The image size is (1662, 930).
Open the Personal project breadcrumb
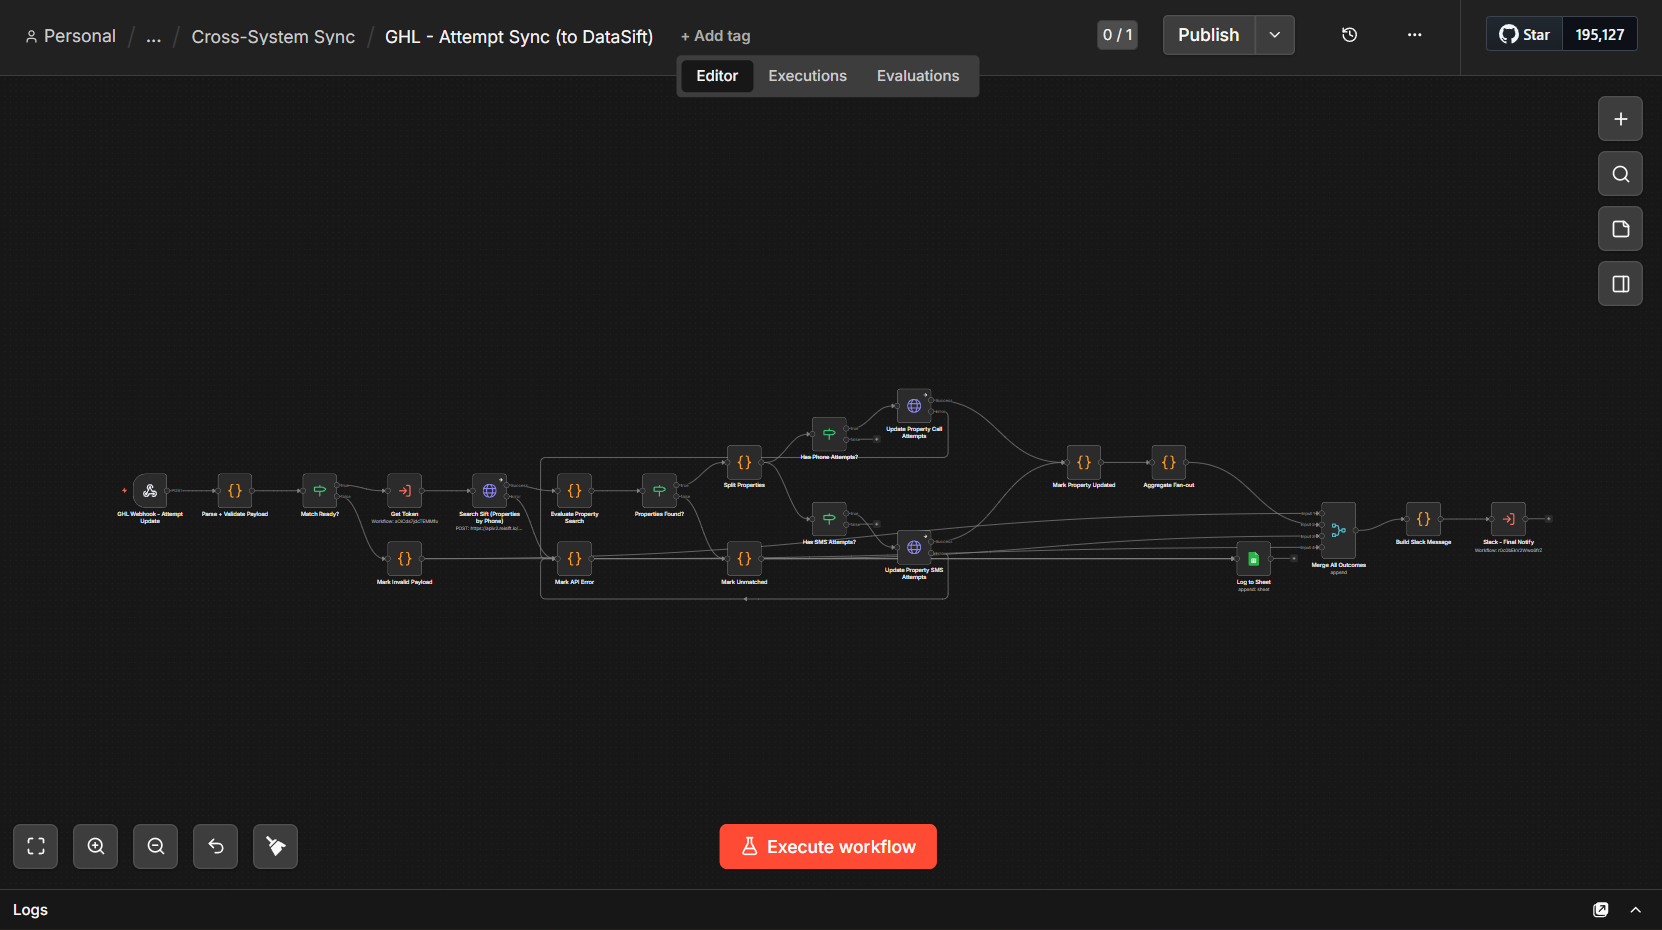pyautogui.click(x=70, y=37)
